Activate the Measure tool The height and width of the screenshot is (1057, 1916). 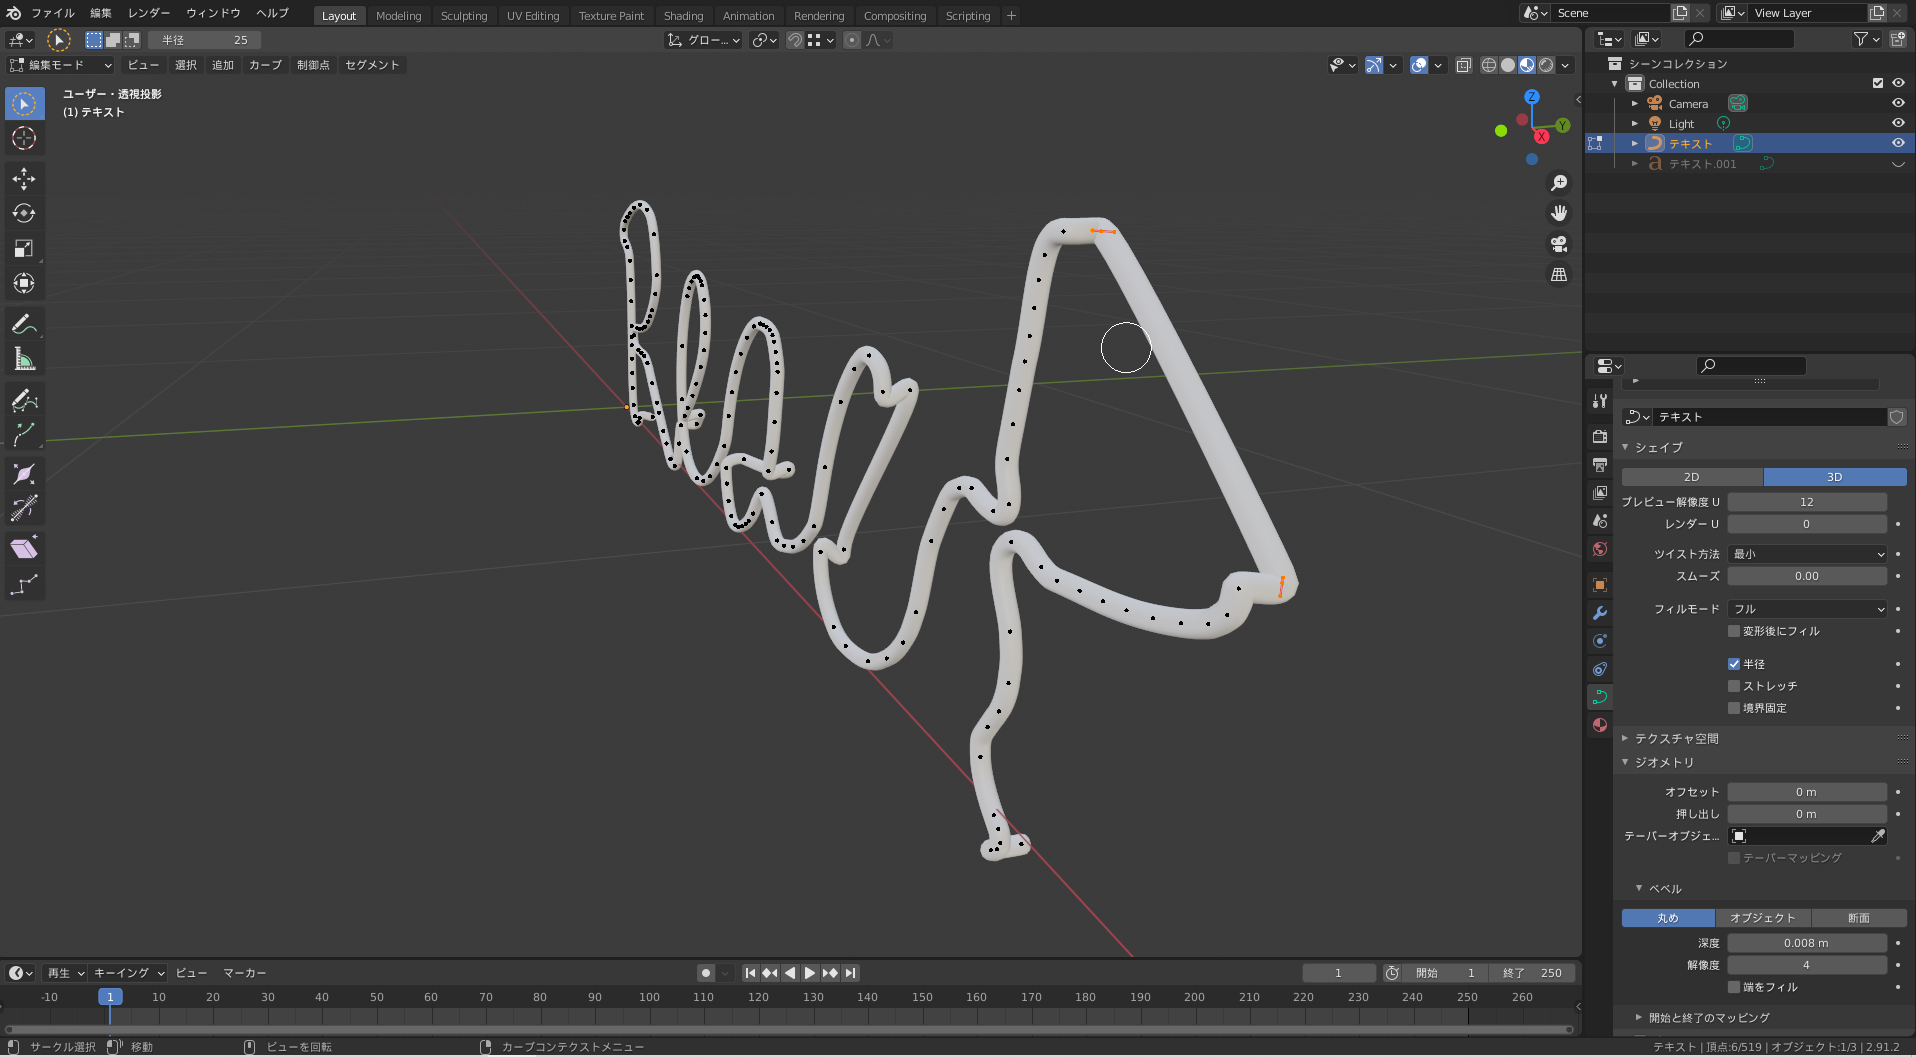(24, 360)
